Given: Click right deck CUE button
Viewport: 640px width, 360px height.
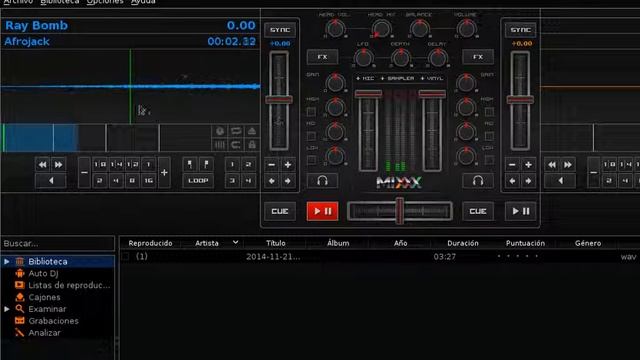Looking at the screenshot, I should (x=478, y=211).
